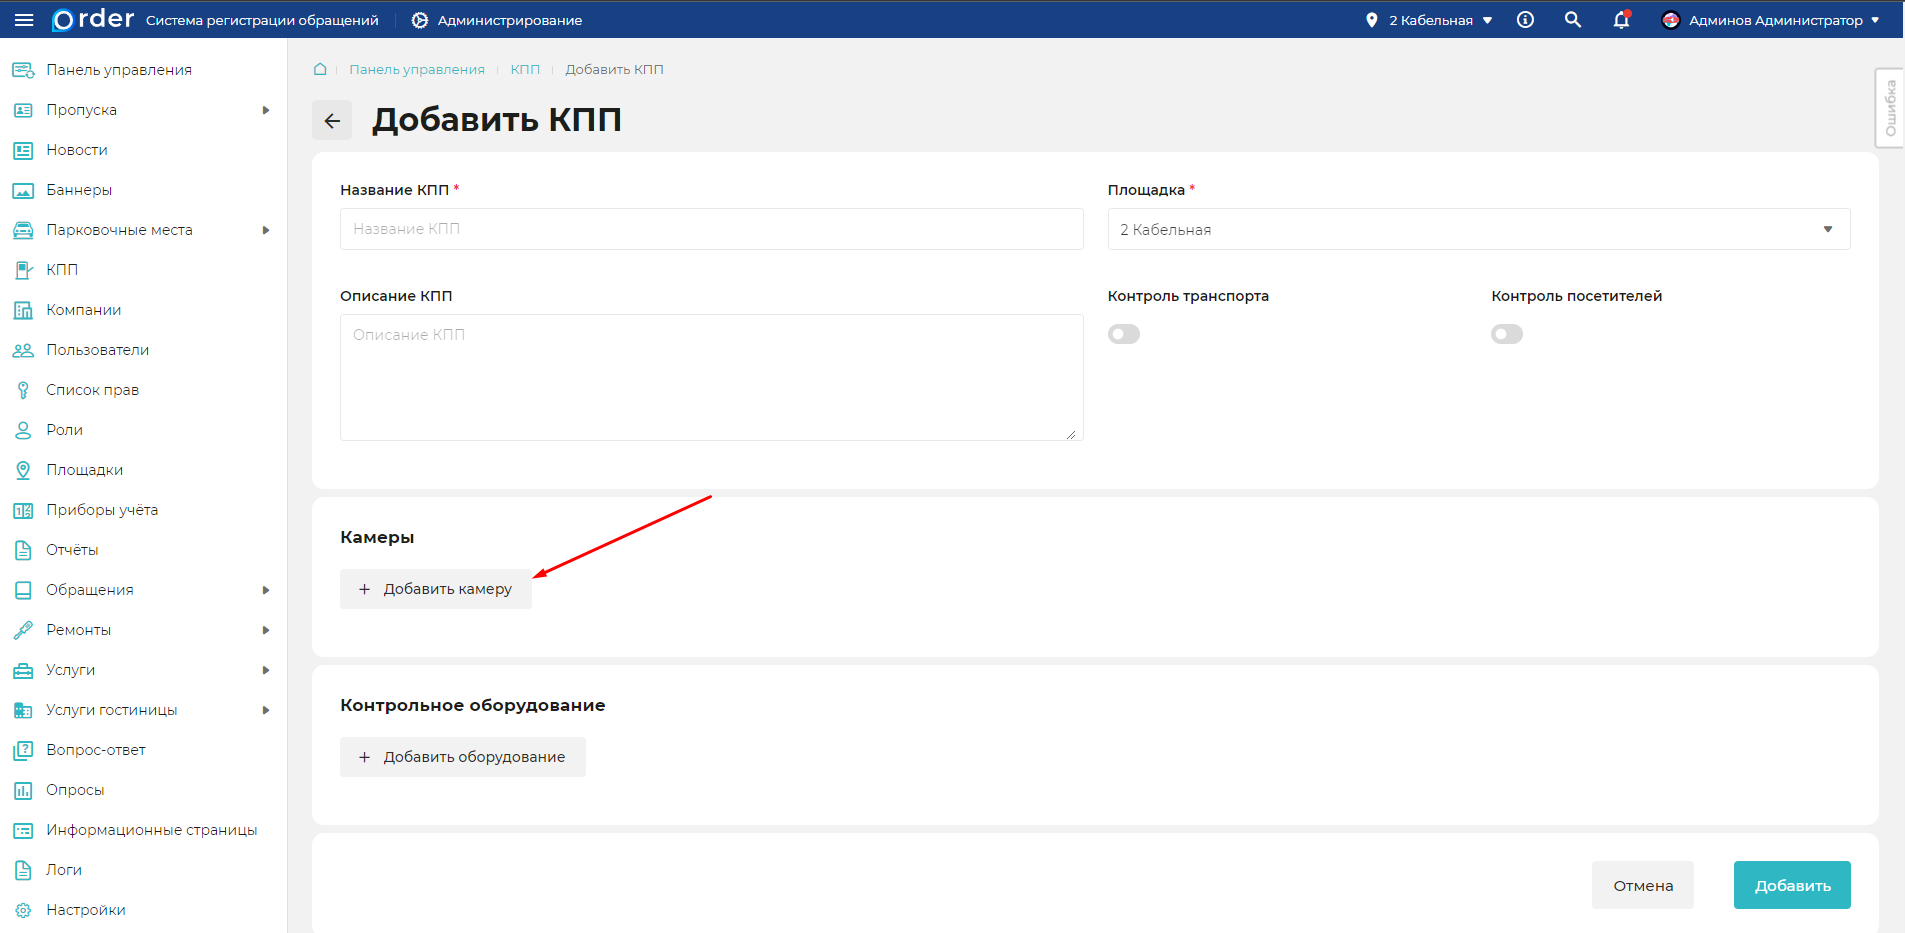Enable the Контроль посетителей toggle

point(1506,334)
